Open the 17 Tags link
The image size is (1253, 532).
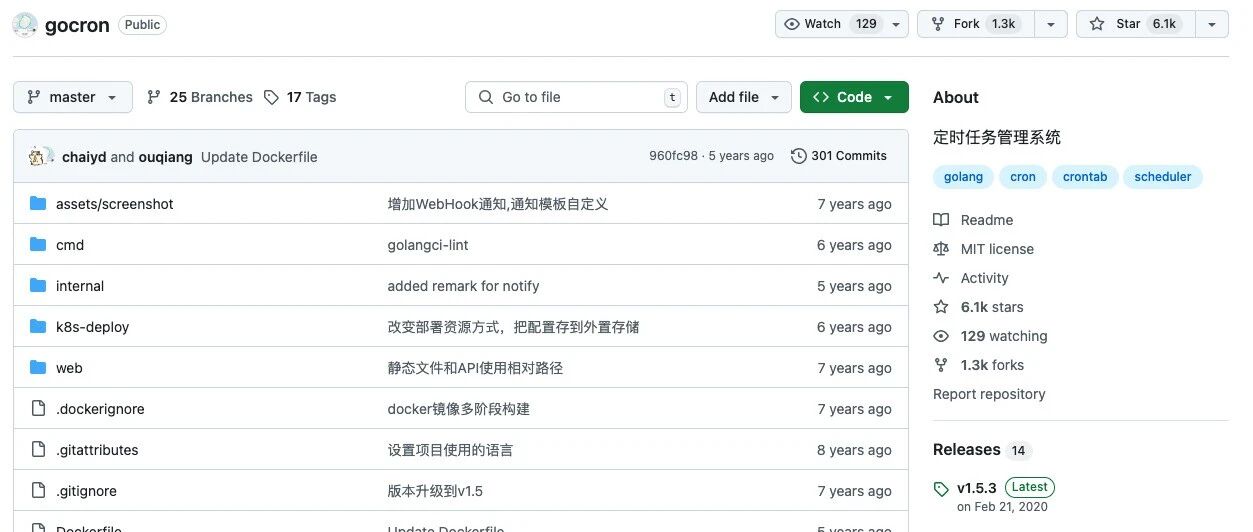pyautogui.click(x=300, y=97)
